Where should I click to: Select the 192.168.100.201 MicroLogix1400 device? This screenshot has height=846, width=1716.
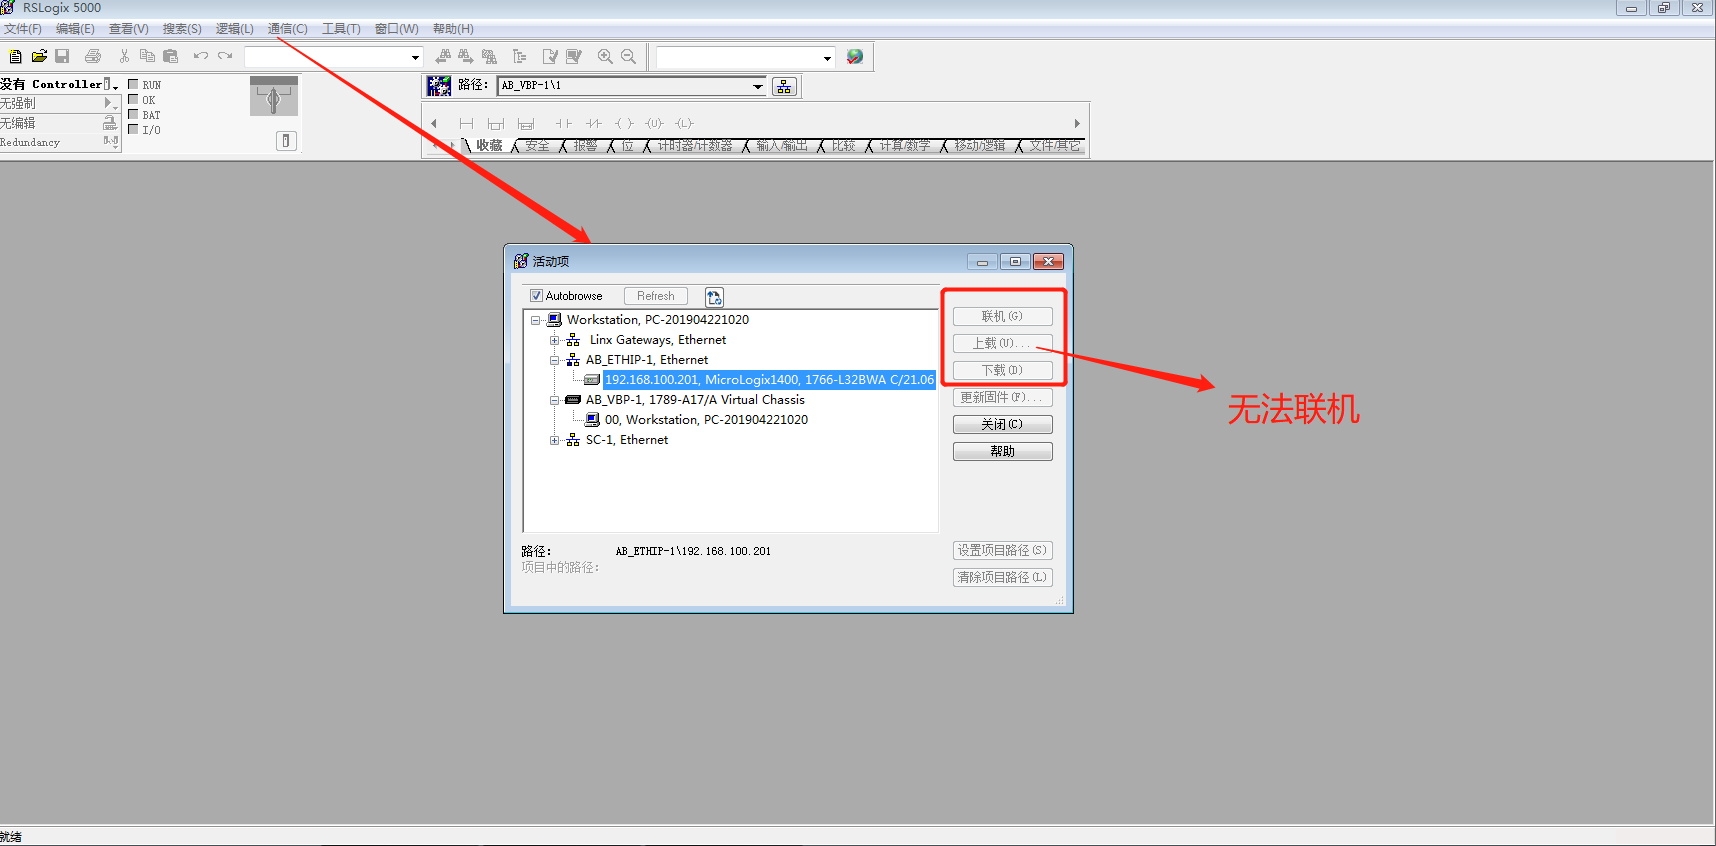pos(768,380)
